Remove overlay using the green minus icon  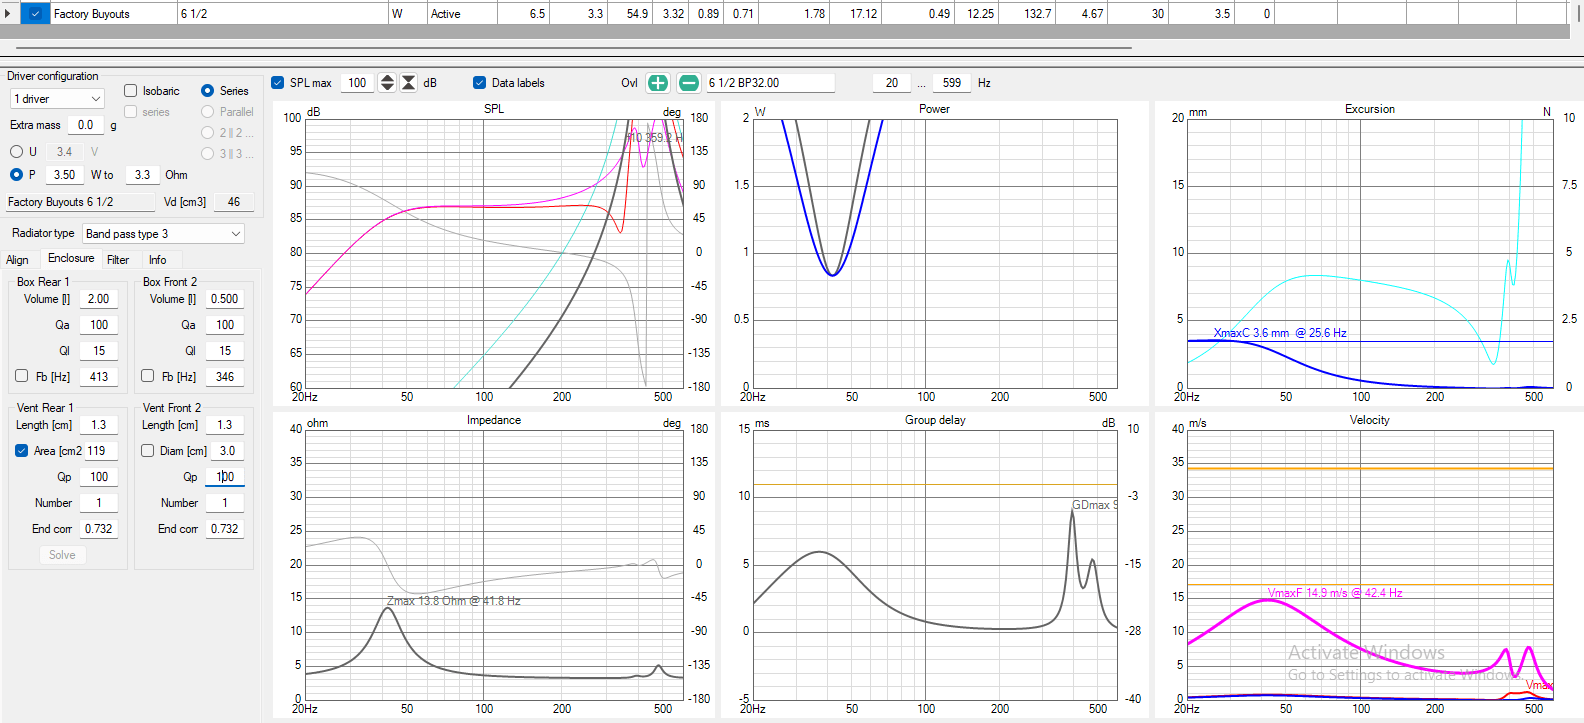tap(689, 83)
